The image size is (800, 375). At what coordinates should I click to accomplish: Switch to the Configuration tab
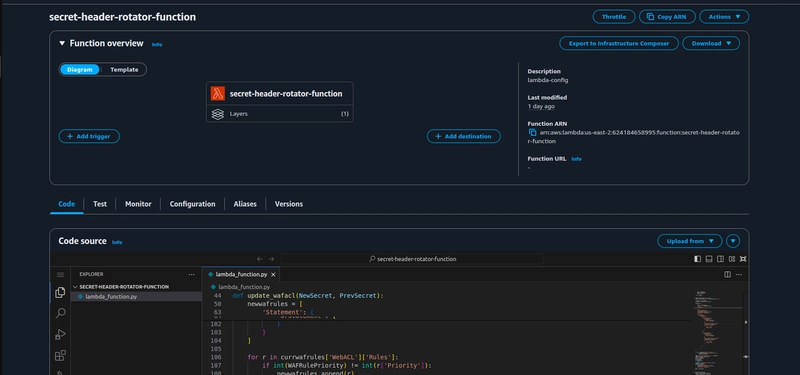pyautogui.click(x=192, y=204)
